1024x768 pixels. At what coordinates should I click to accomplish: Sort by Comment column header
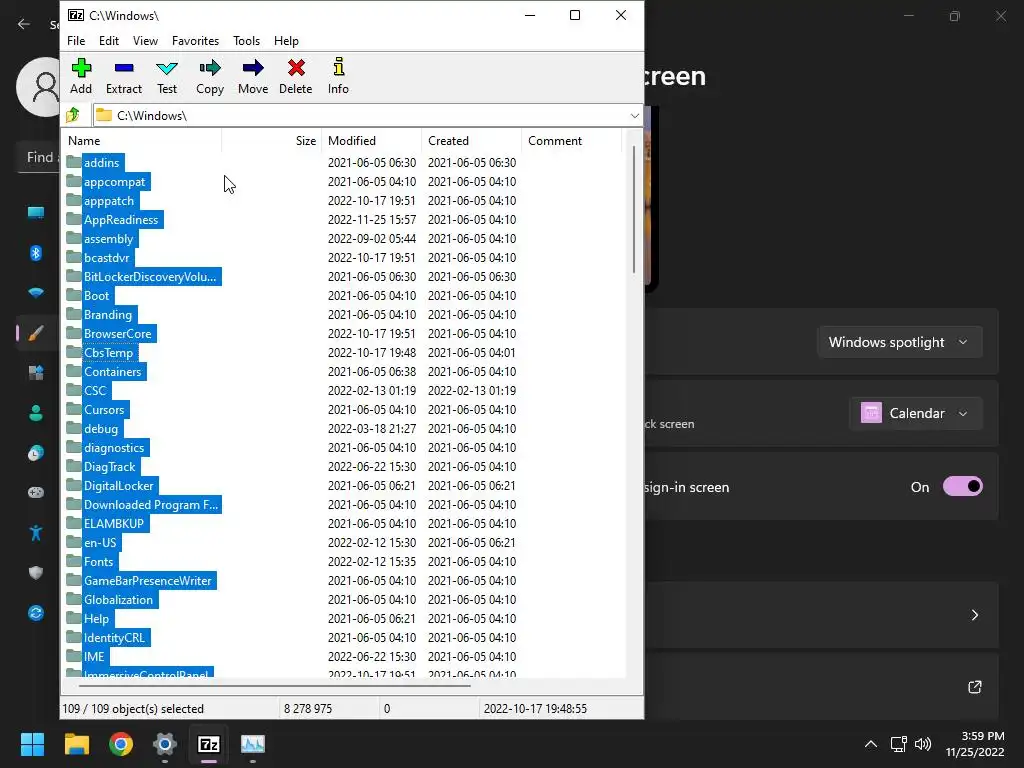(571, 140)
